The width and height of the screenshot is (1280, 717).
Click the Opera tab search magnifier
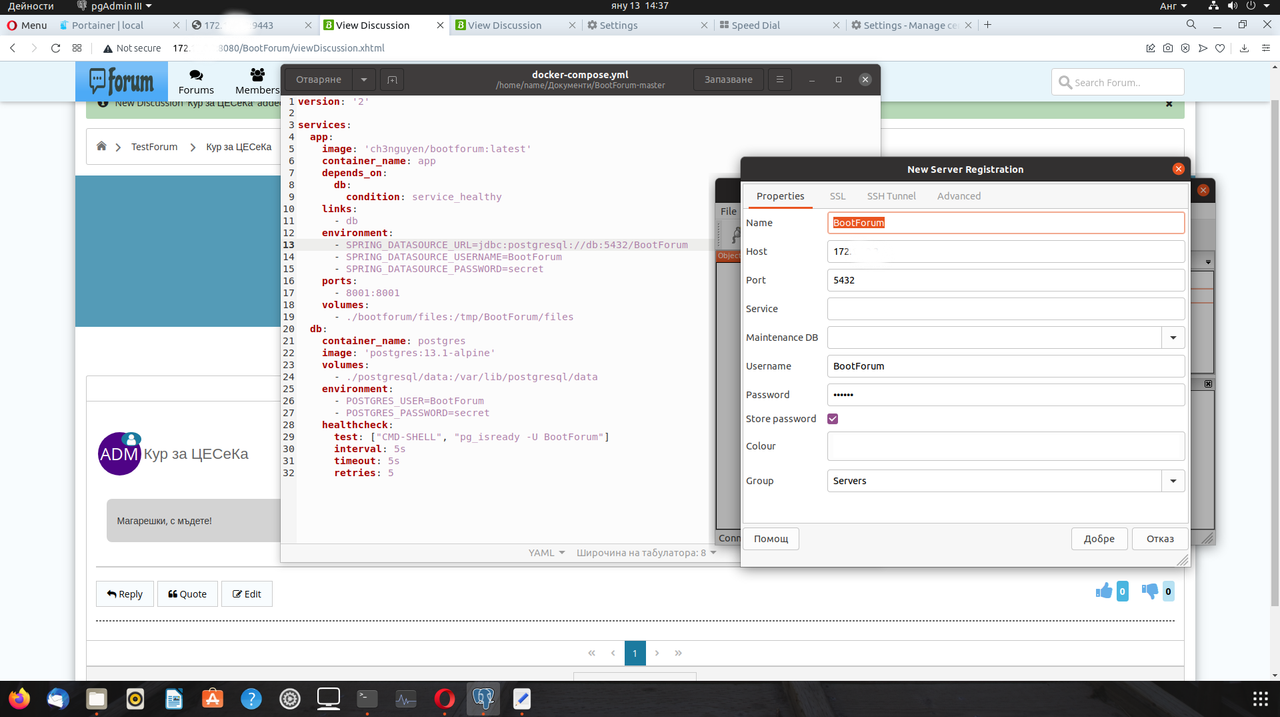click(1191, 25)
